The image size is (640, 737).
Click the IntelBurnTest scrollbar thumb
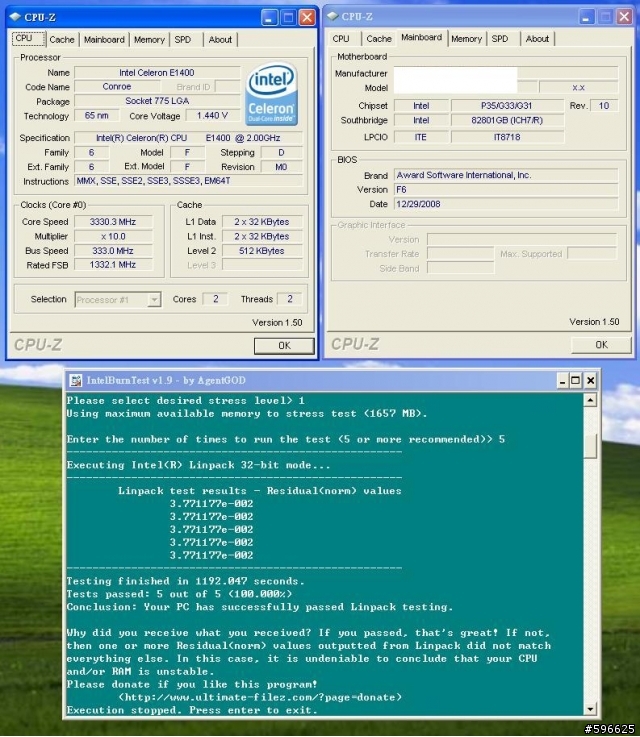(x=590, y=445)
